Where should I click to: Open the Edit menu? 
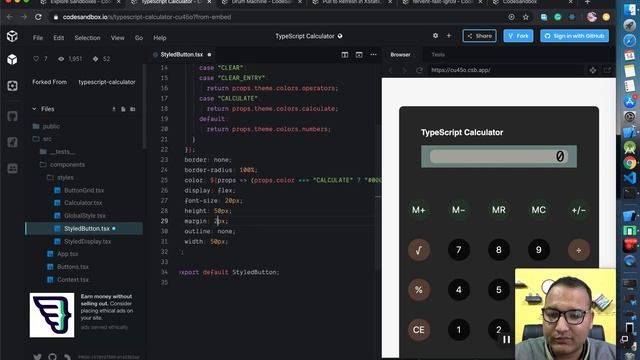[59, 38]
